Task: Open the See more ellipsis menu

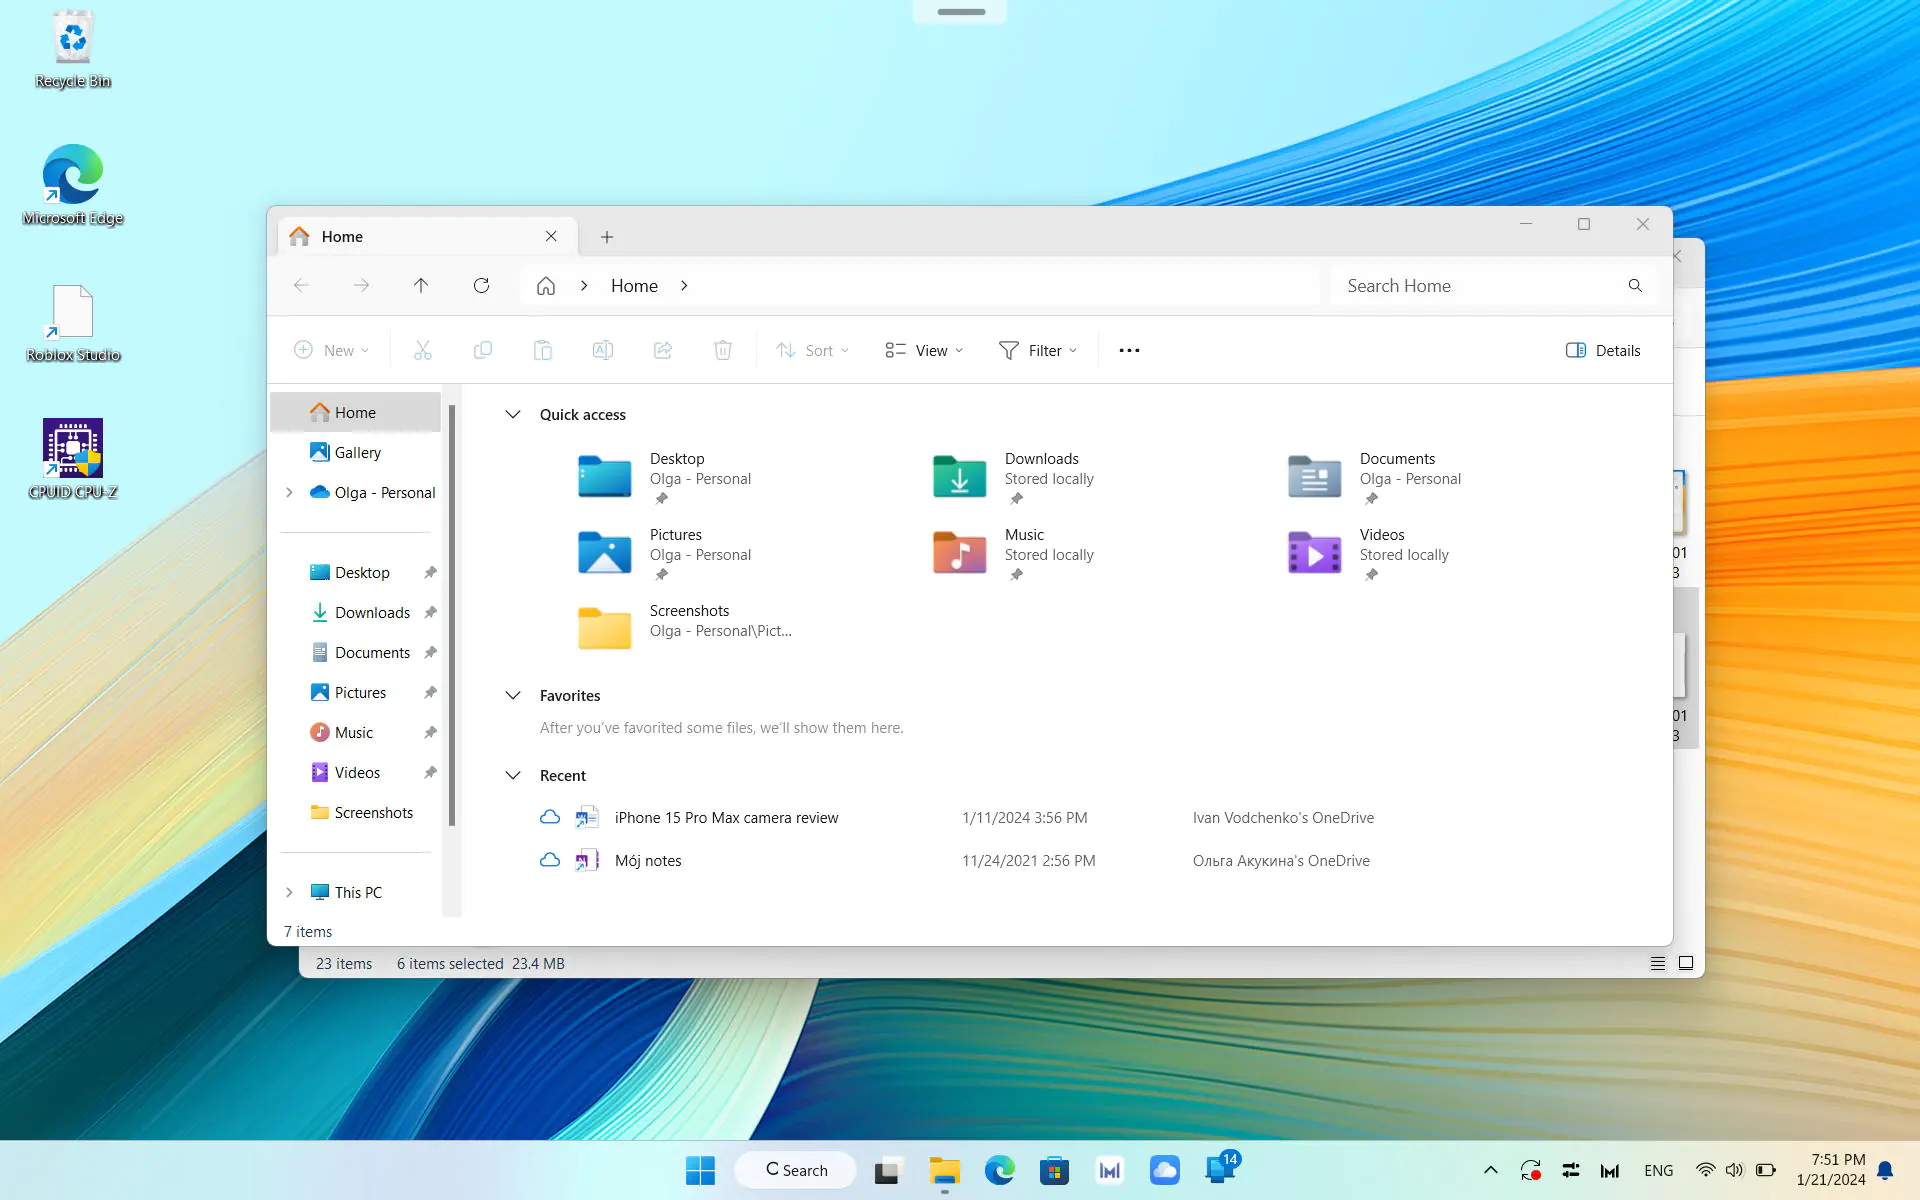Action: click(x=1129, y=350)
